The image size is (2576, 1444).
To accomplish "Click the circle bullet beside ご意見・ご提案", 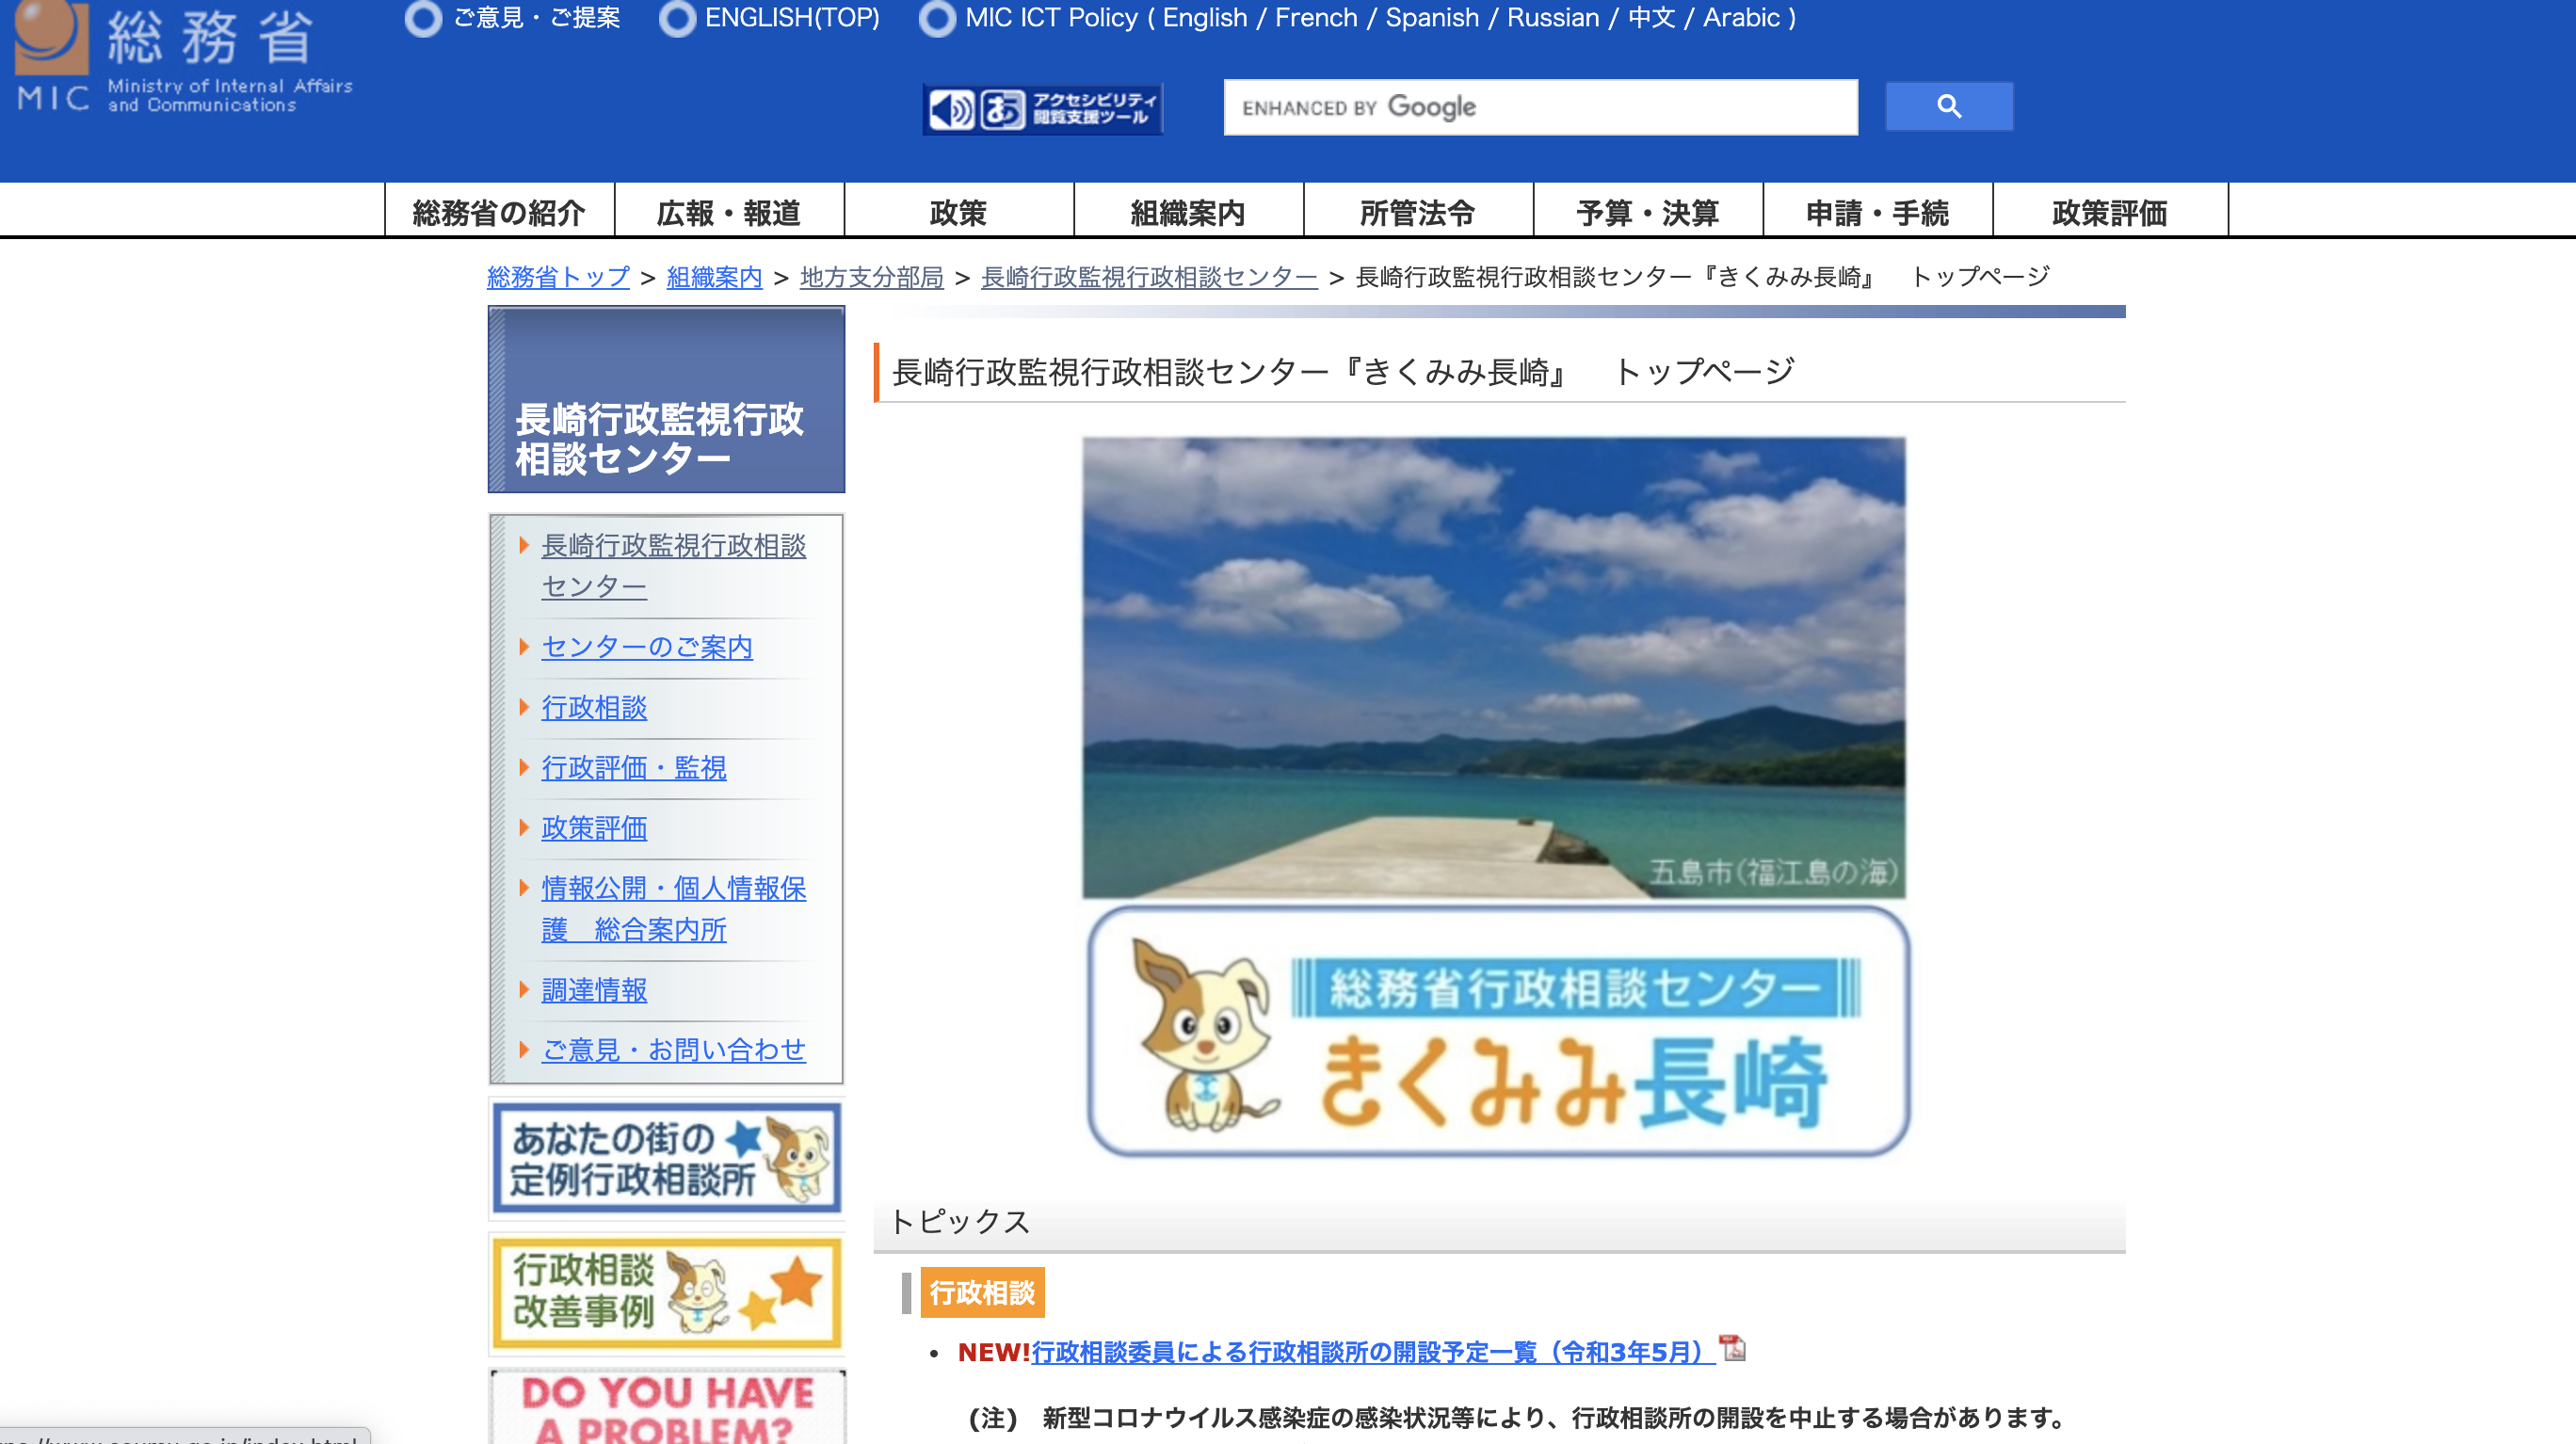I will pos(423,18).
